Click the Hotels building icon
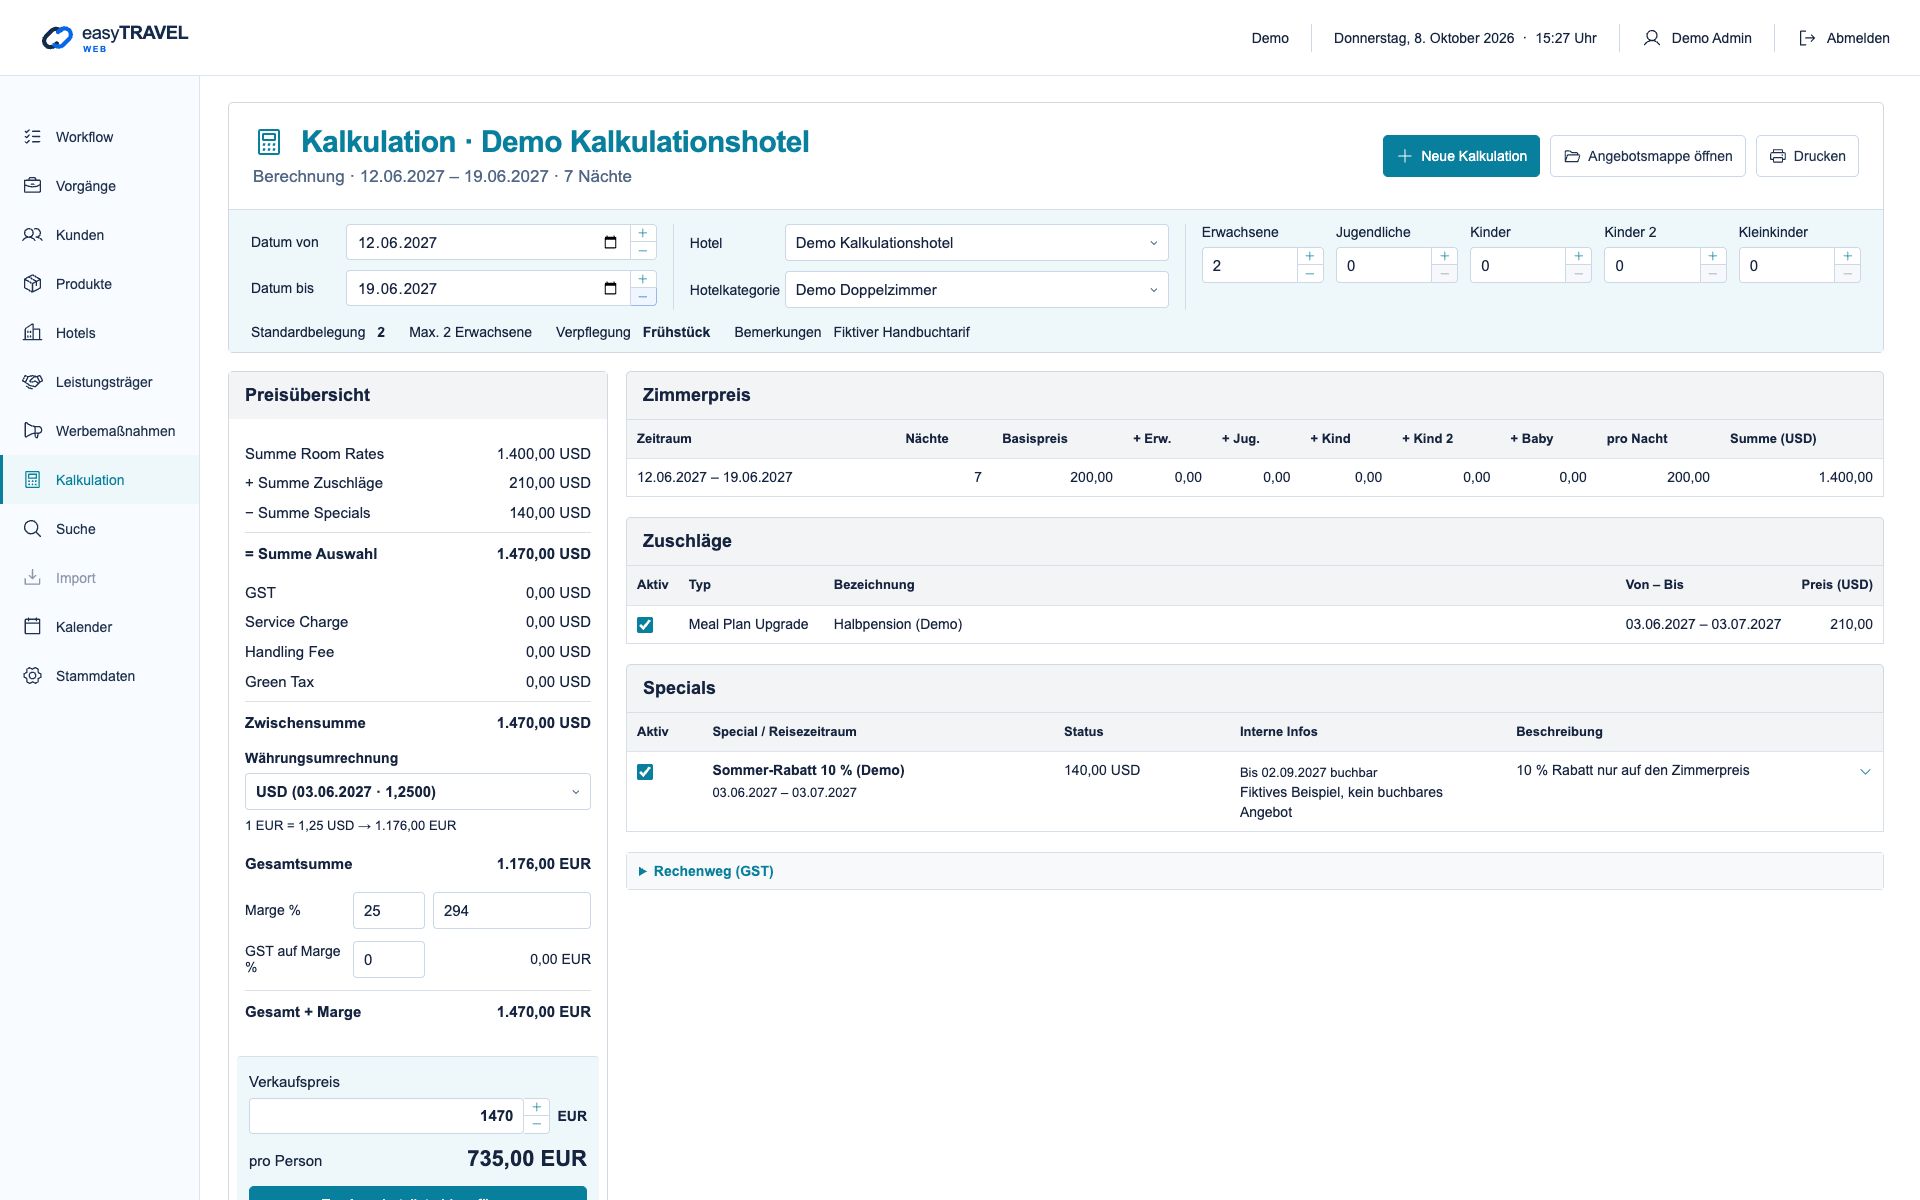The width and height of the screenshot is (1920, 1200). pos(33,333)
